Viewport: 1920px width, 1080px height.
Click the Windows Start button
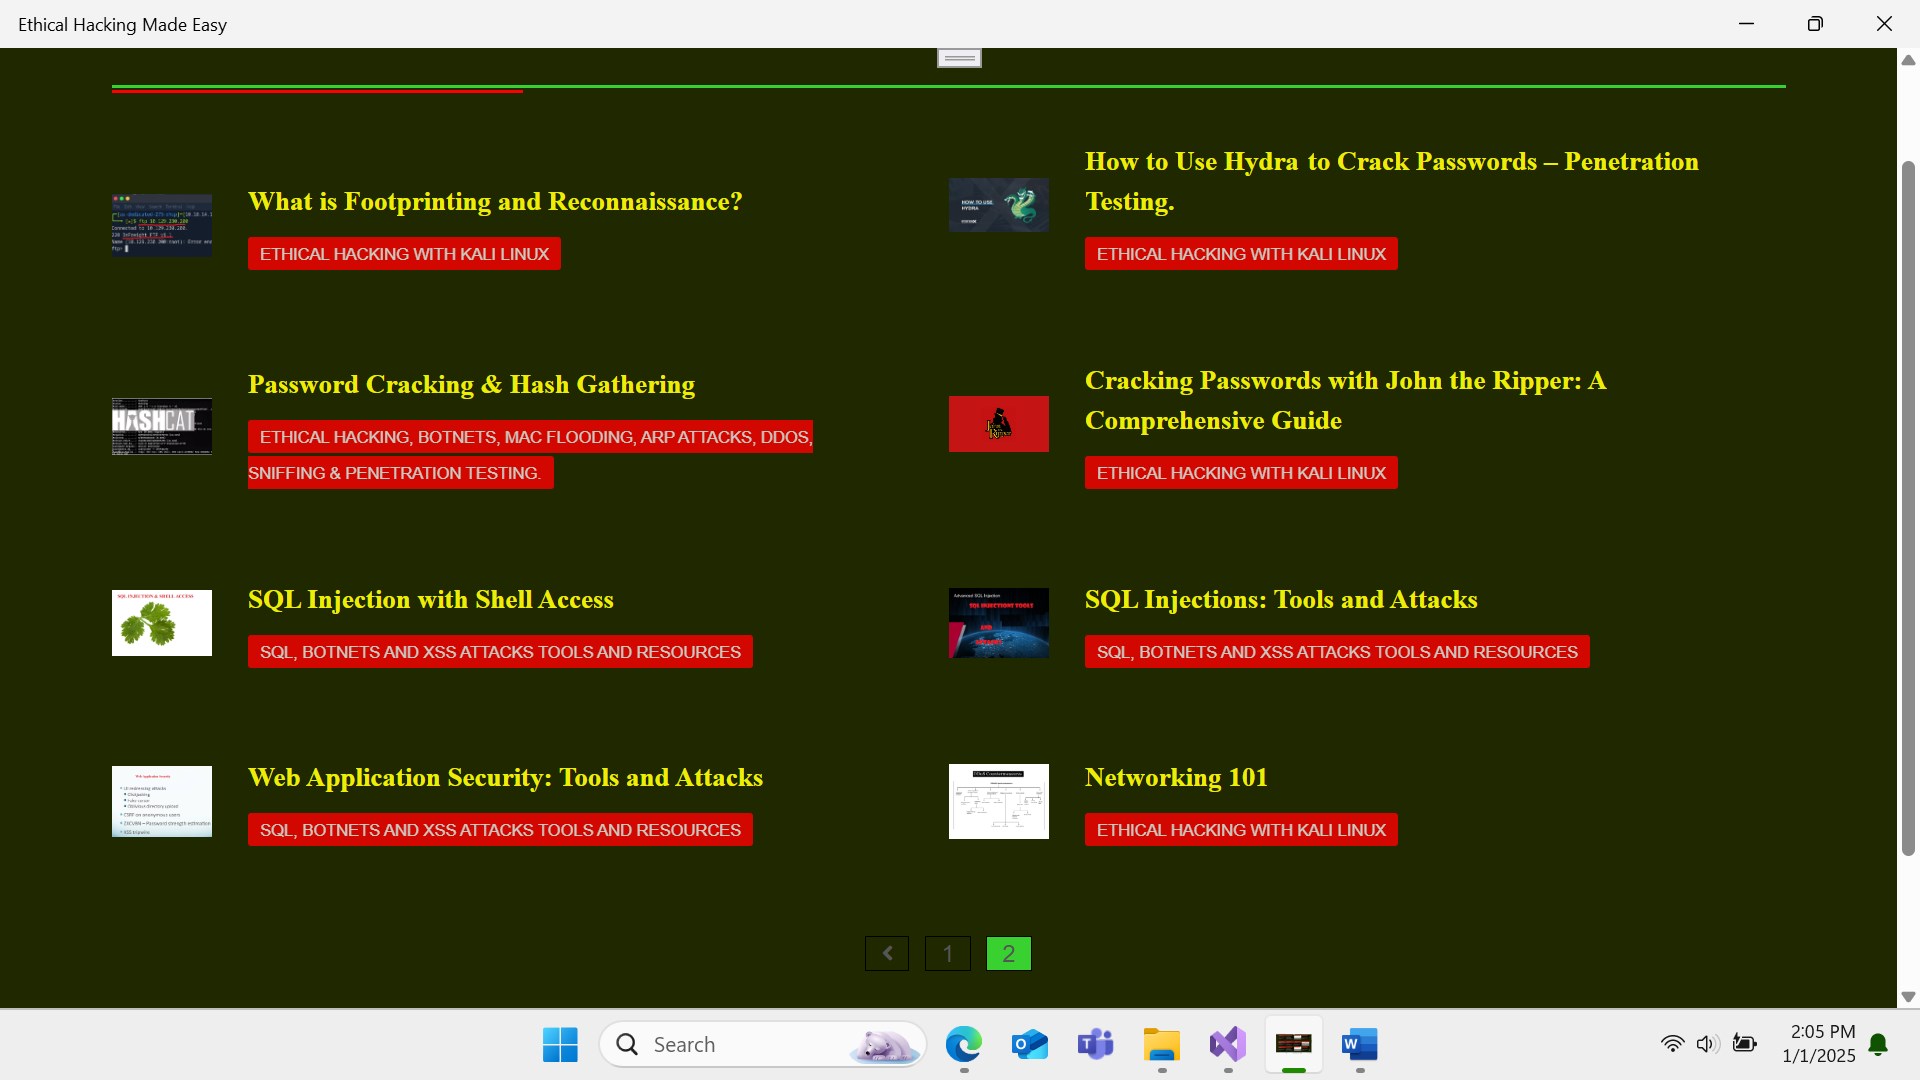(x=560, y=1045)
